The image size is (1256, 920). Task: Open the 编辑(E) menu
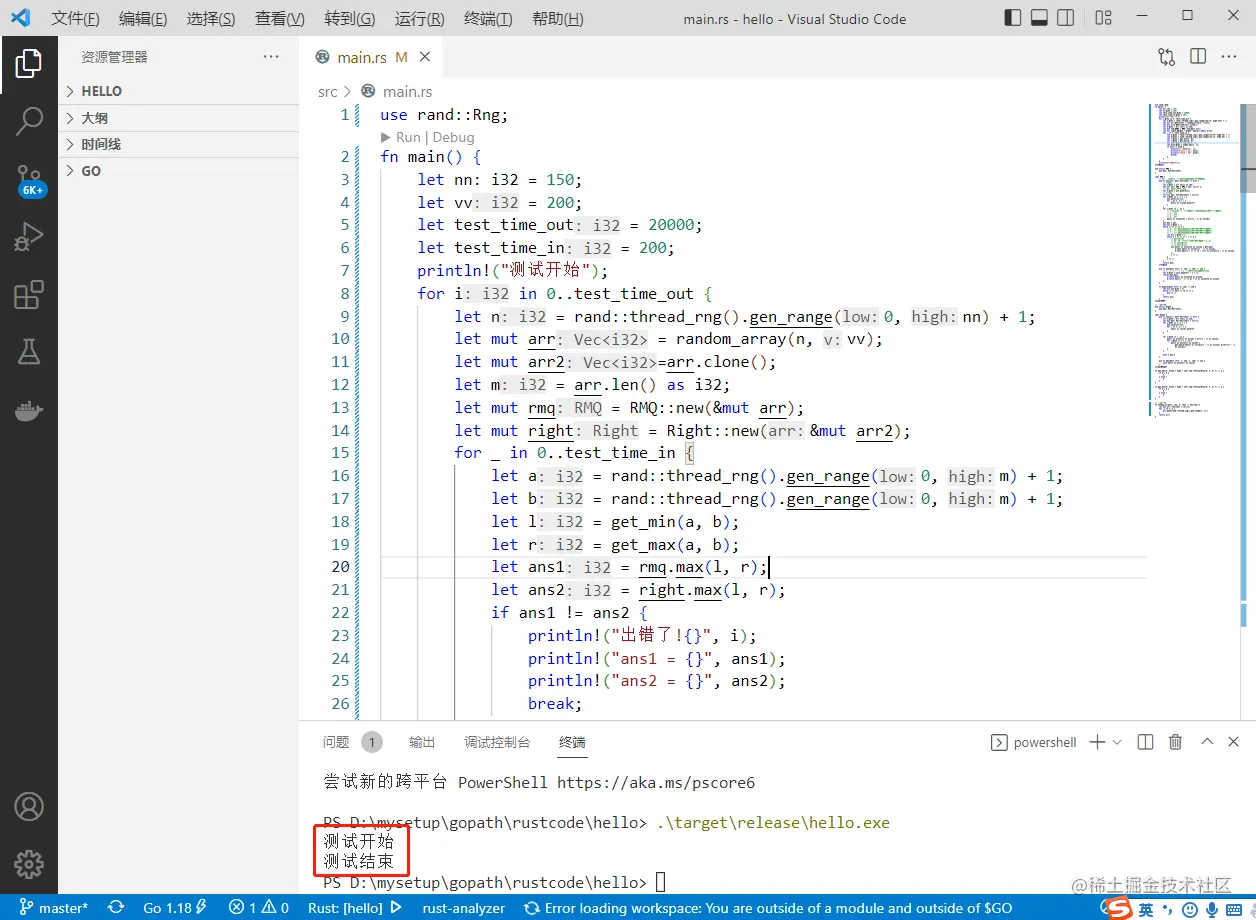click(x=143, y=19)
